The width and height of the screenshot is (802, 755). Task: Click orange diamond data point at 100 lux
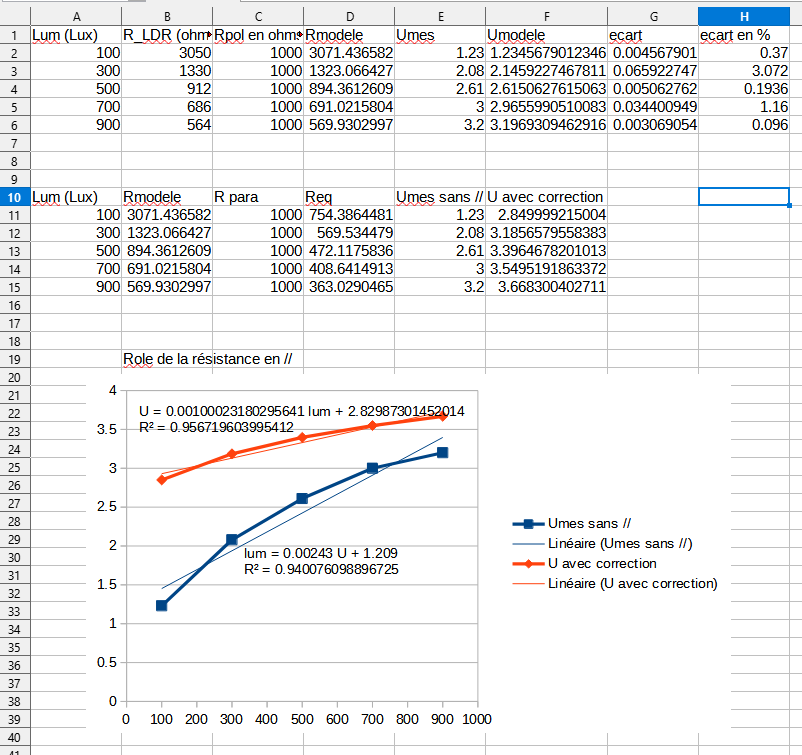pyautogui.click(x=162, y=480)
